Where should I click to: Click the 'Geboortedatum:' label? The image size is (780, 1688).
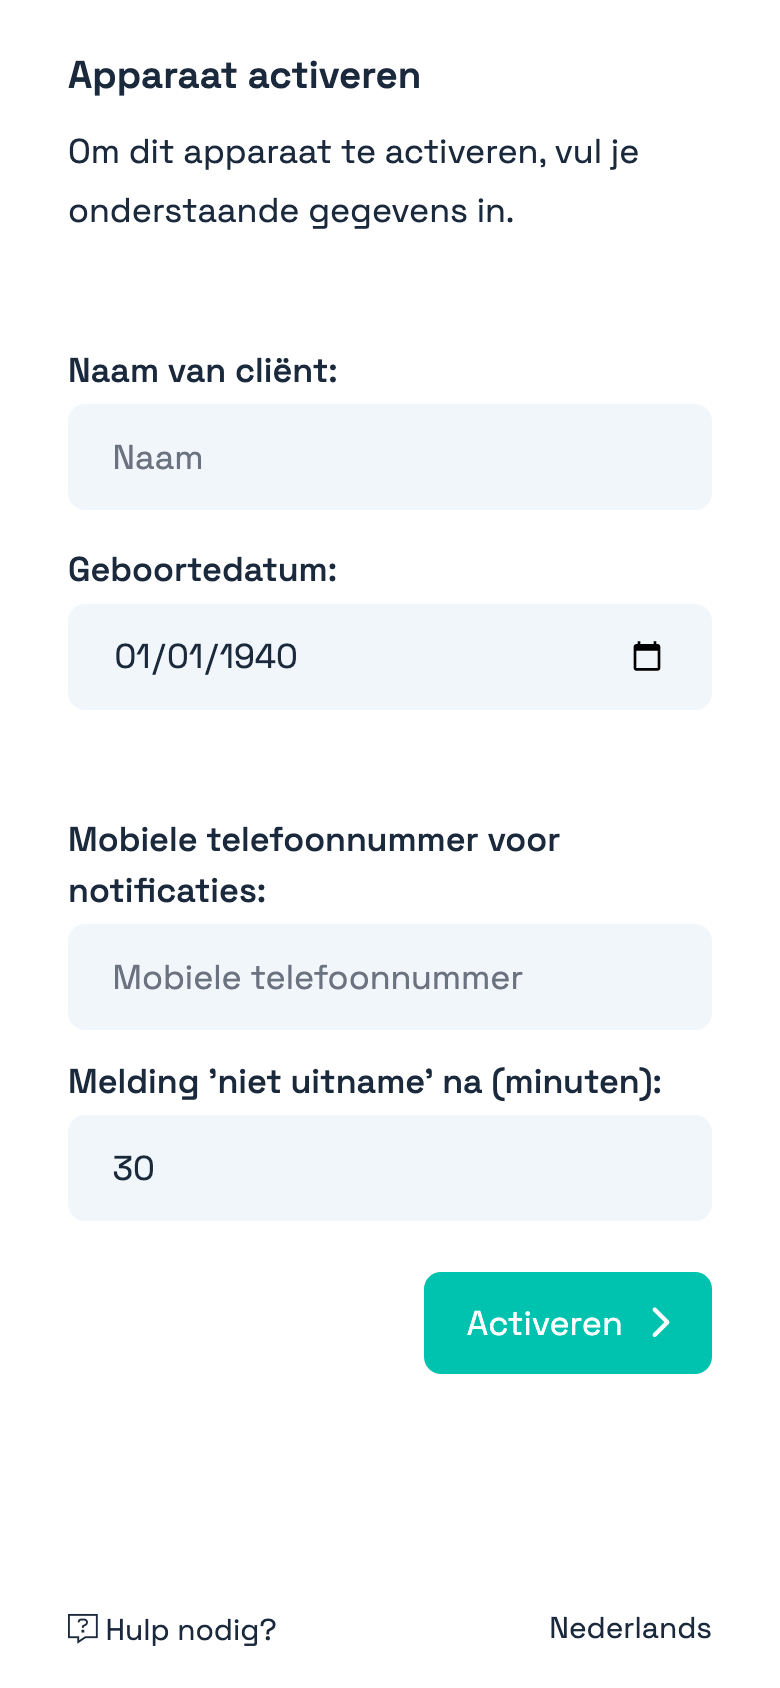point(203,570)
